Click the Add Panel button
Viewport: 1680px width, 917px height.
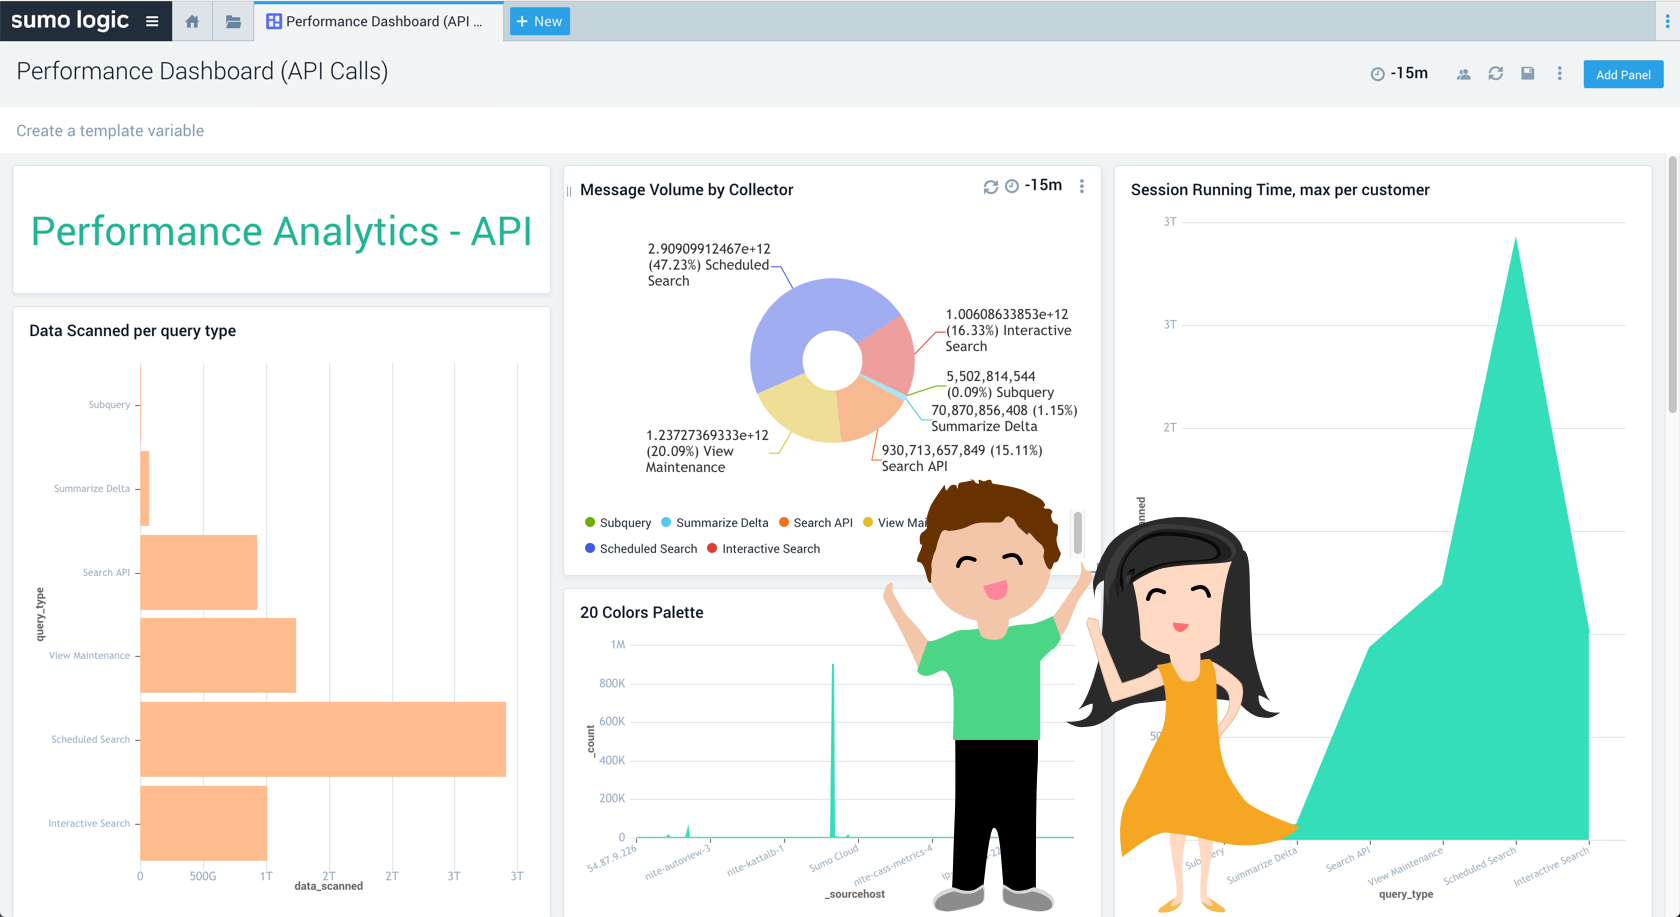[x=1622, y=75]
